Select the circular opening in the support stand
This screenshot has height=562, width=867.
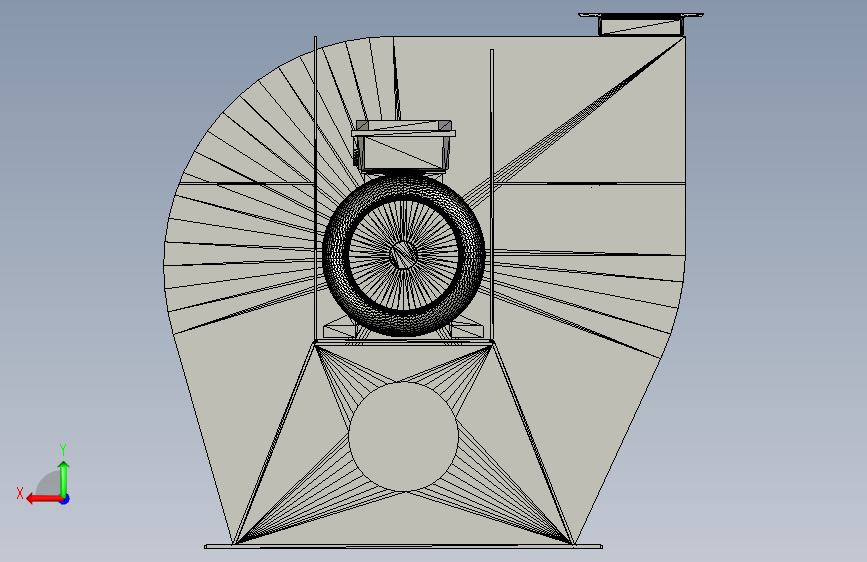404,436
